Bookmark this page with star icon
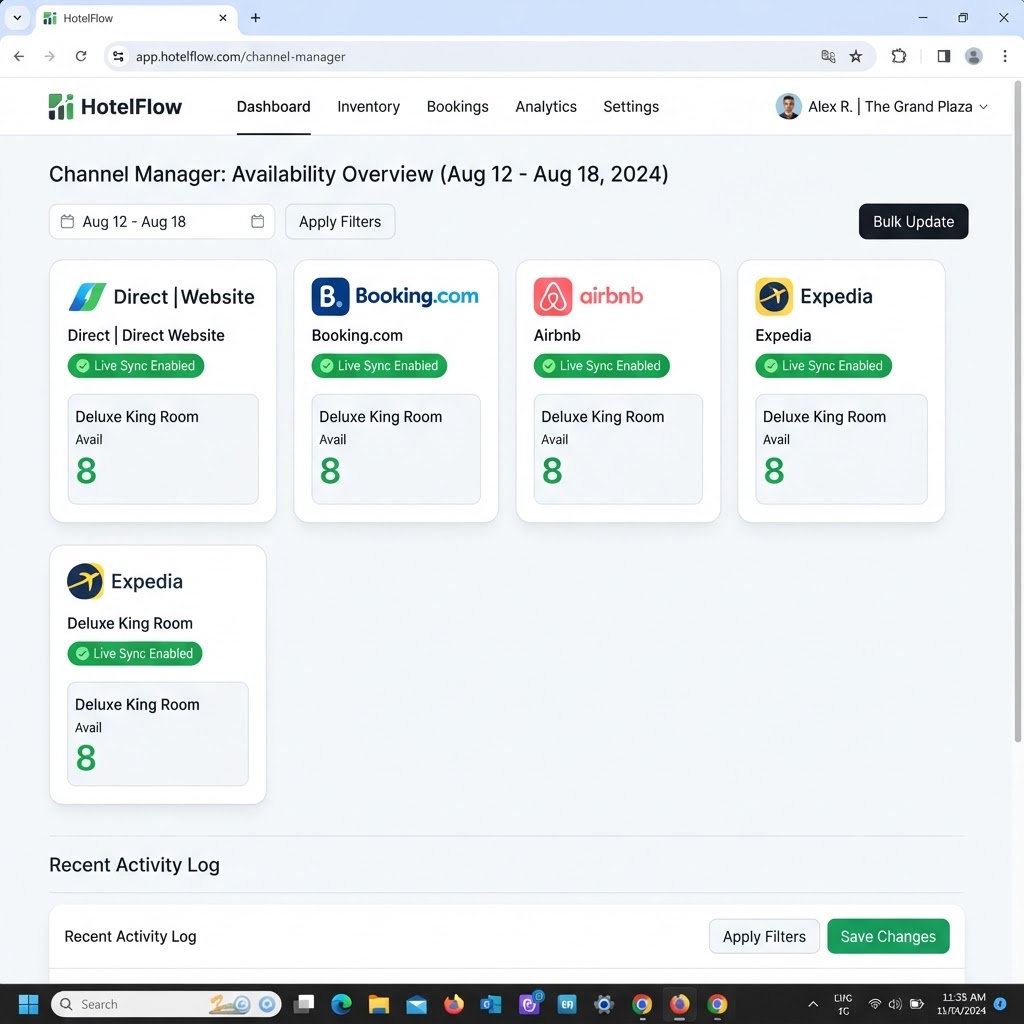 (x=856, y=56)
